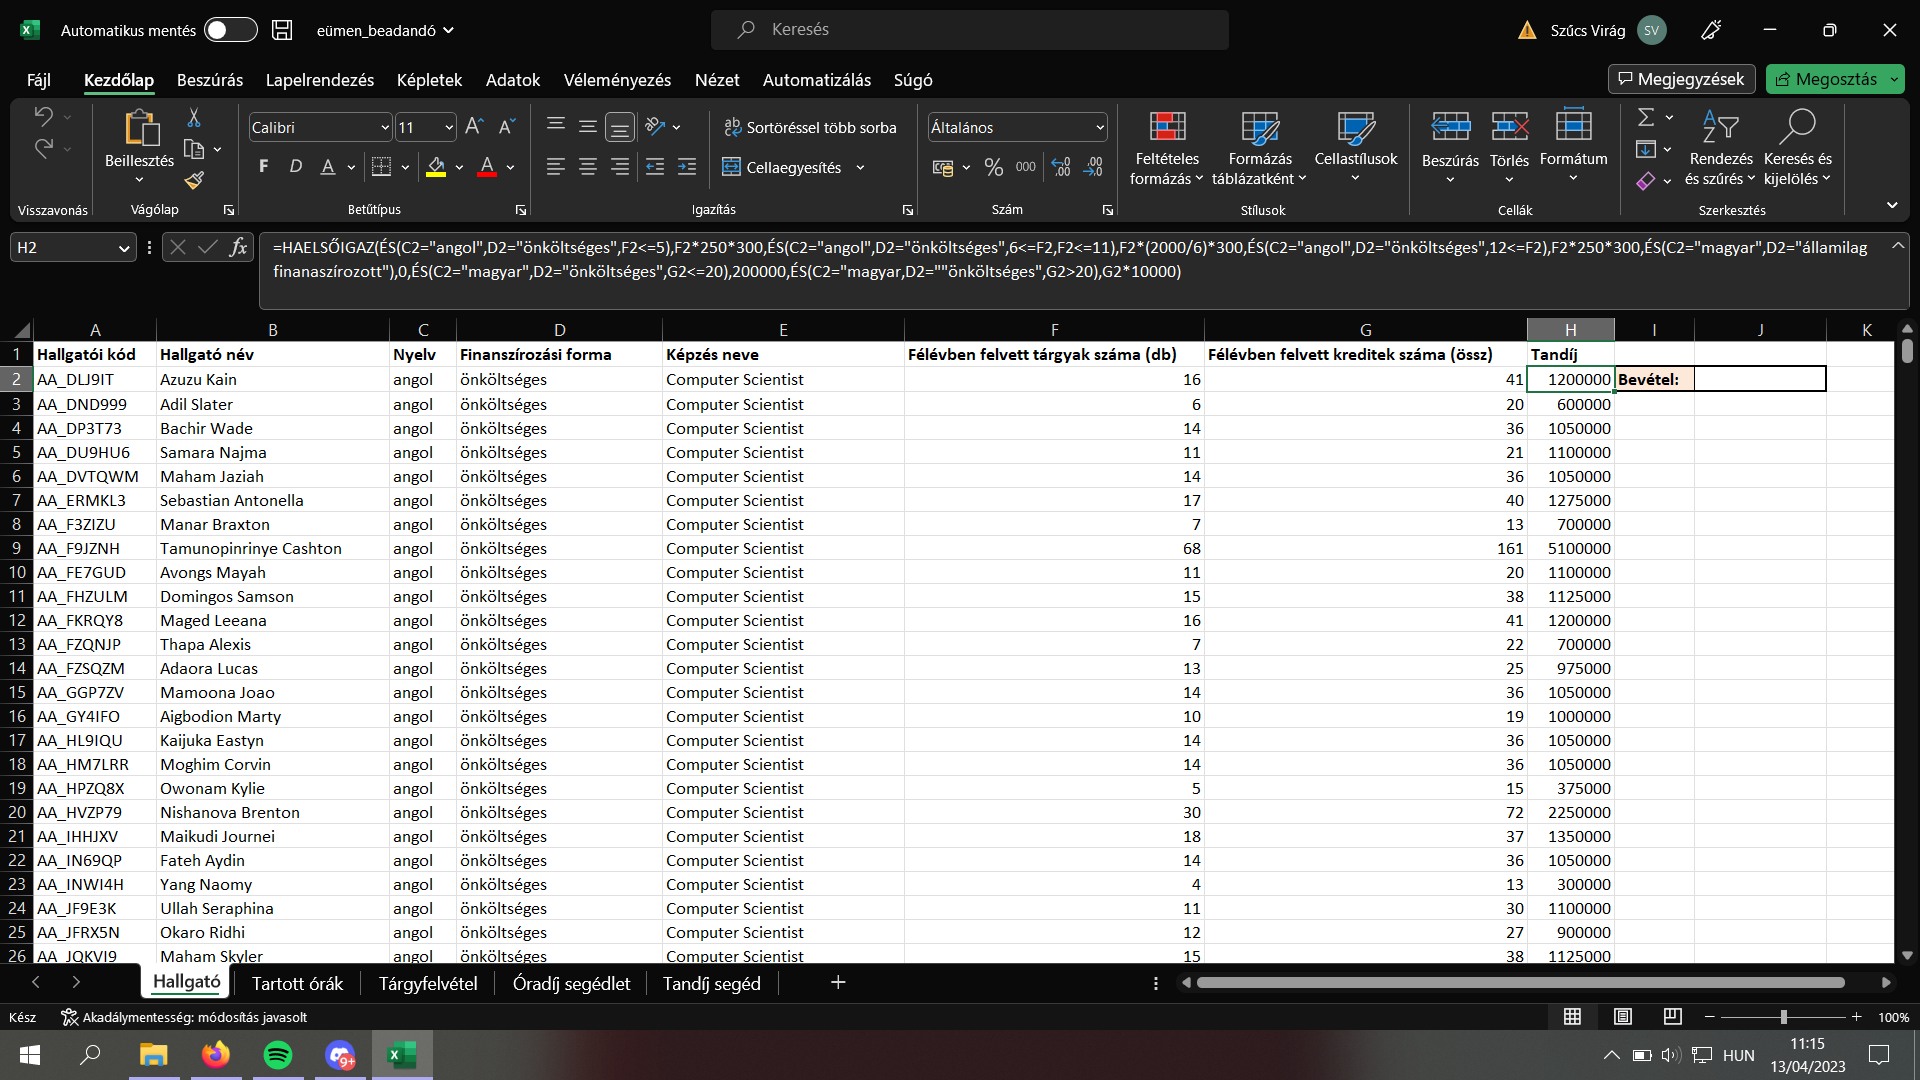Viewport: 1920px width, 1080px height.
Task: Click the zoom level slider handle
Action: coord(1783,1017)
